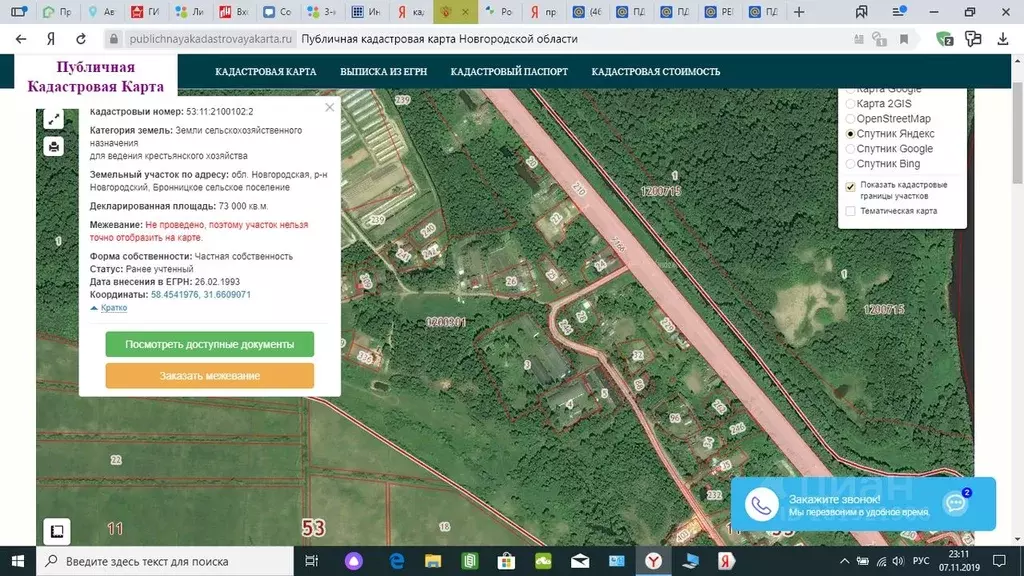Select the measure tool at bottom left
Screen dimensions: 1024x576
coord(55,533)
